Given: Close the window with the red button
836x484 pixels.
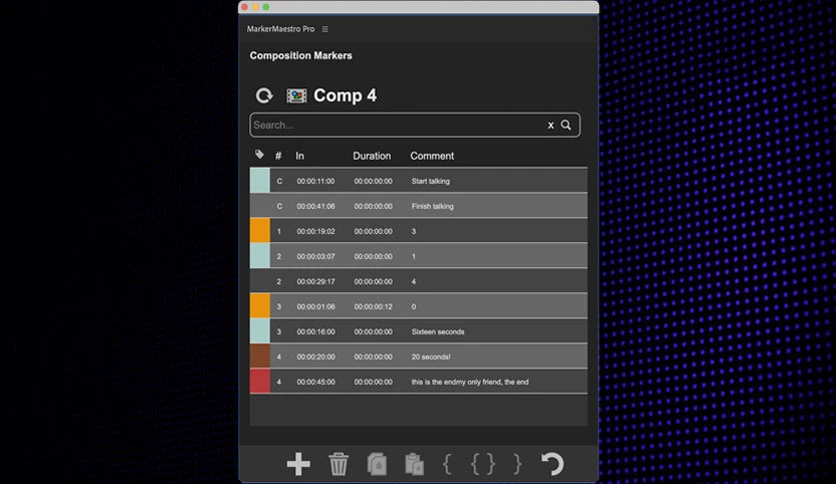Looking at the screenshot, I should (245, 7).
